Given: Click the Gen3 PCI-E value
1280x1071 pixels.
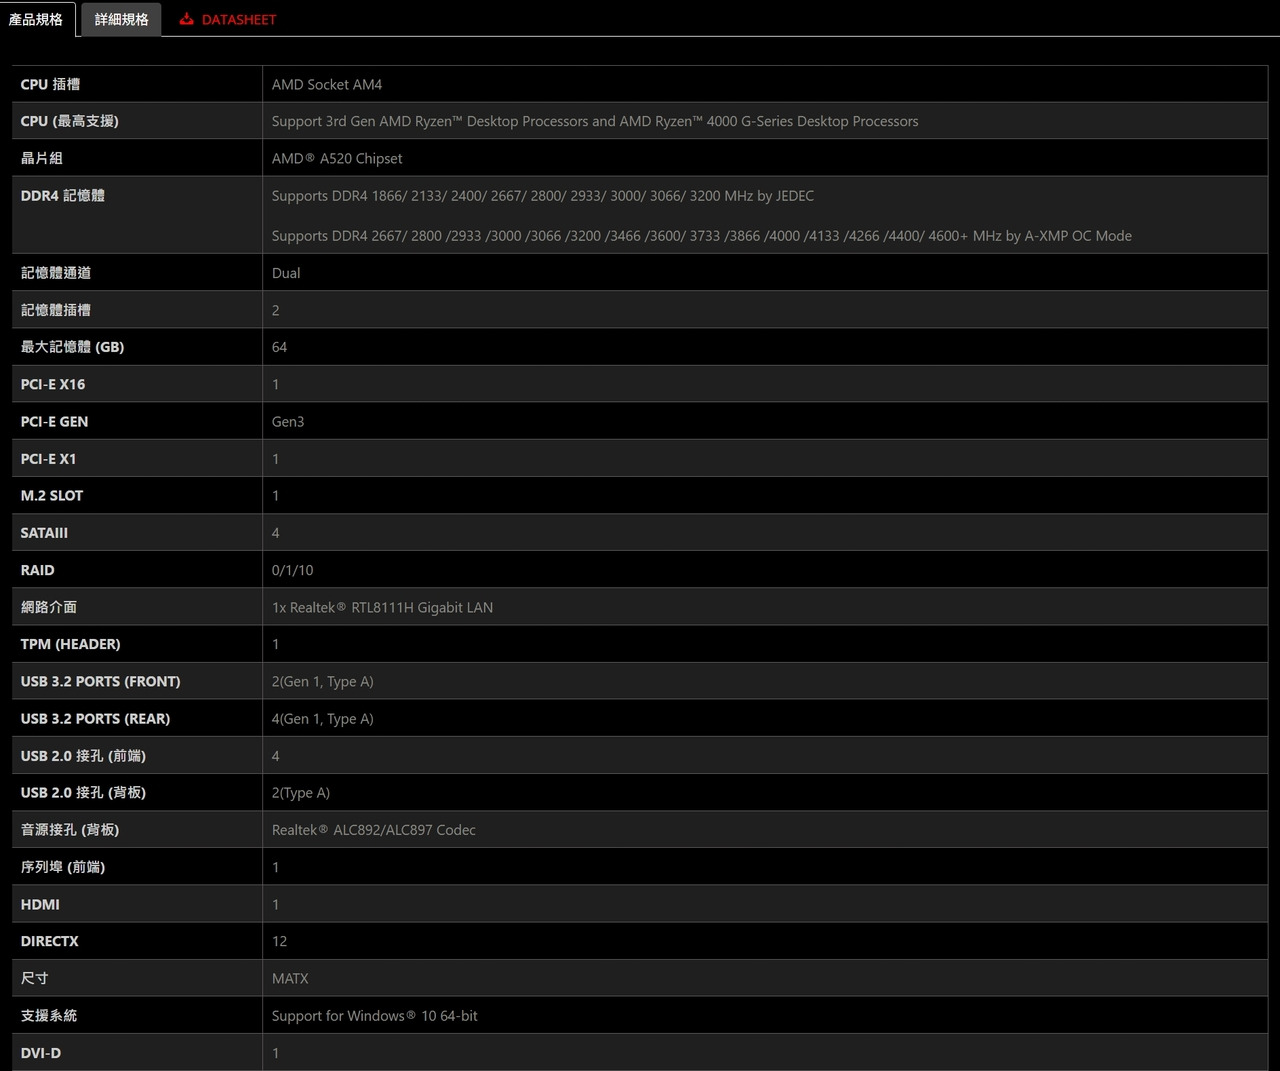Looking at the screenshot, I should coord(288,422).
